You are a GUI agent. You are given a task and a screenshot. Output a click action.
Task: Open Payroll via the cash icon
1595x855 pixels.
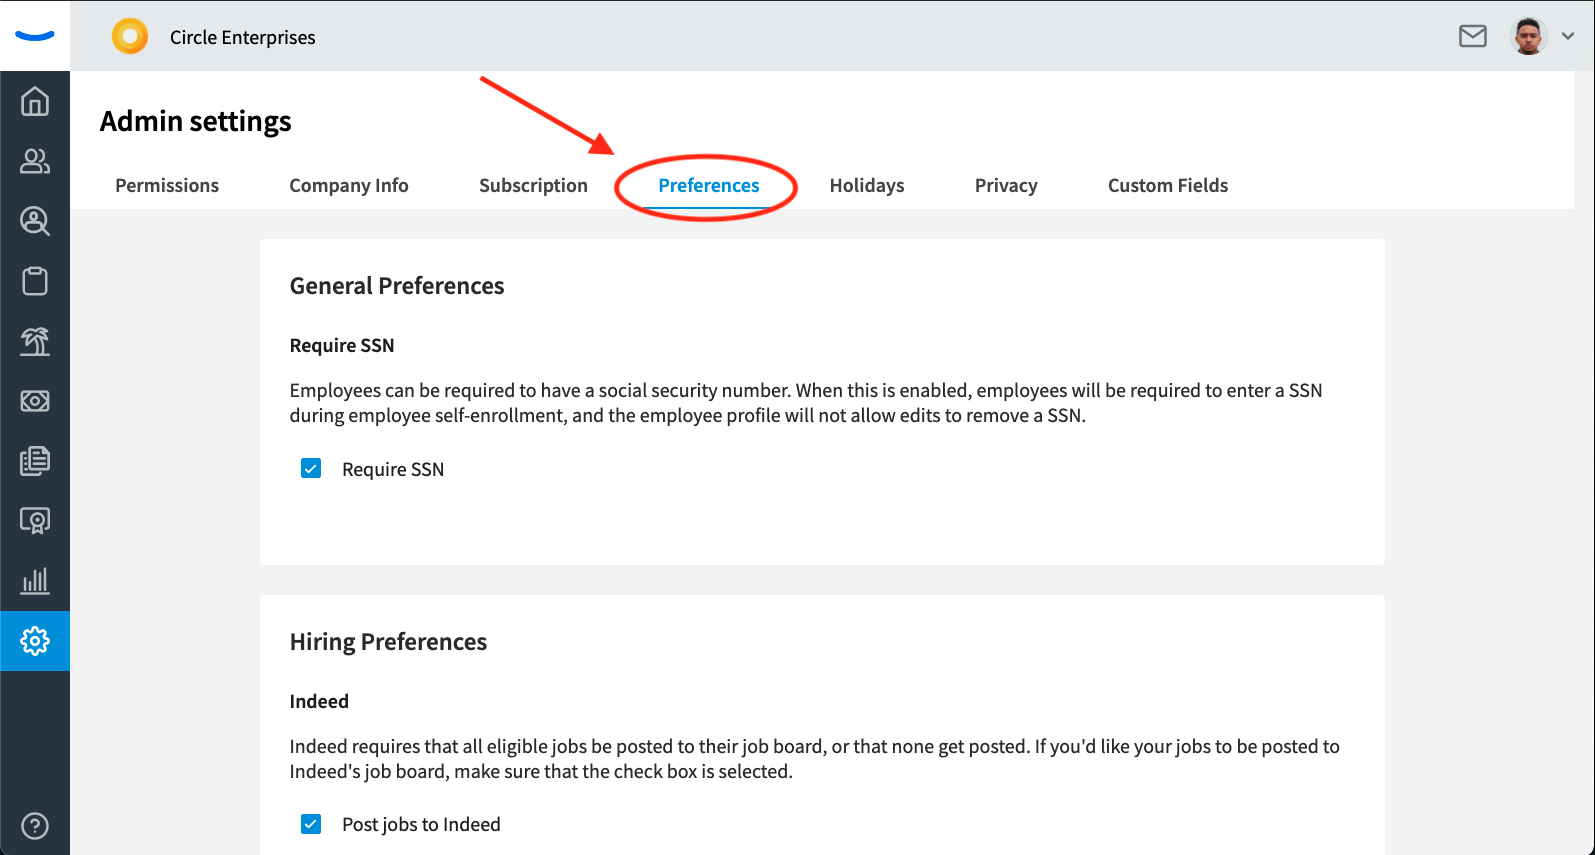point(35,401)
